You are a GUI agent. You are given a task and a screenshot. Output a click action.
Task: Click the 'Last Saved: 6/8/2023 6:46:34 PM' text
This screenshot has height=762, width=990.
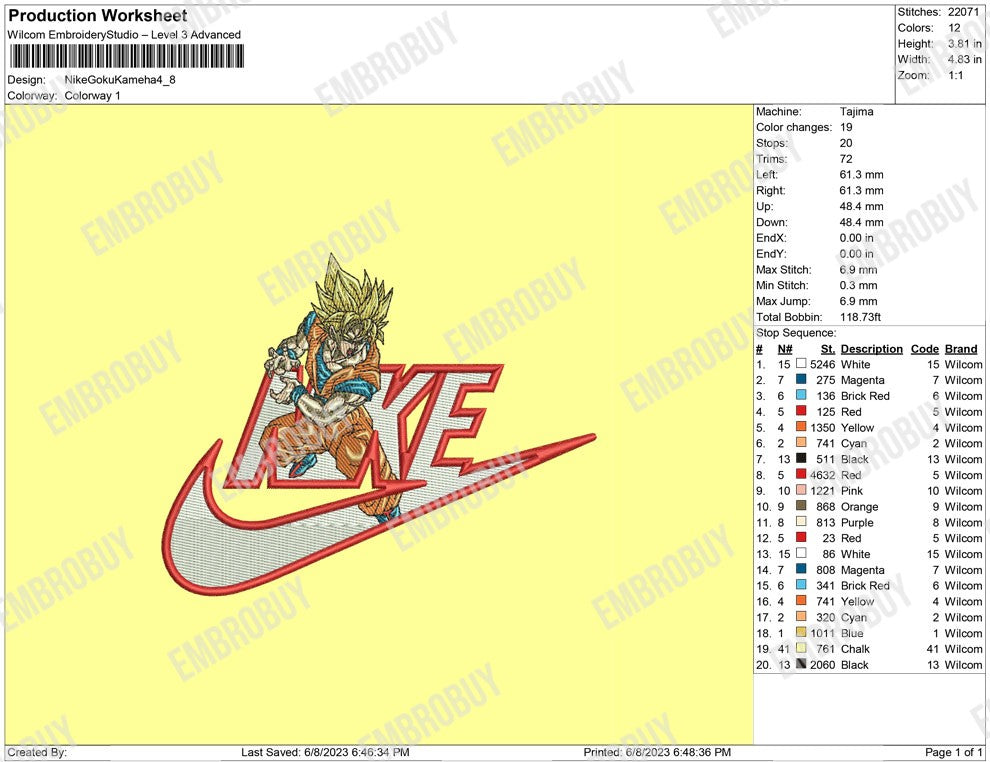coord(325,752)
